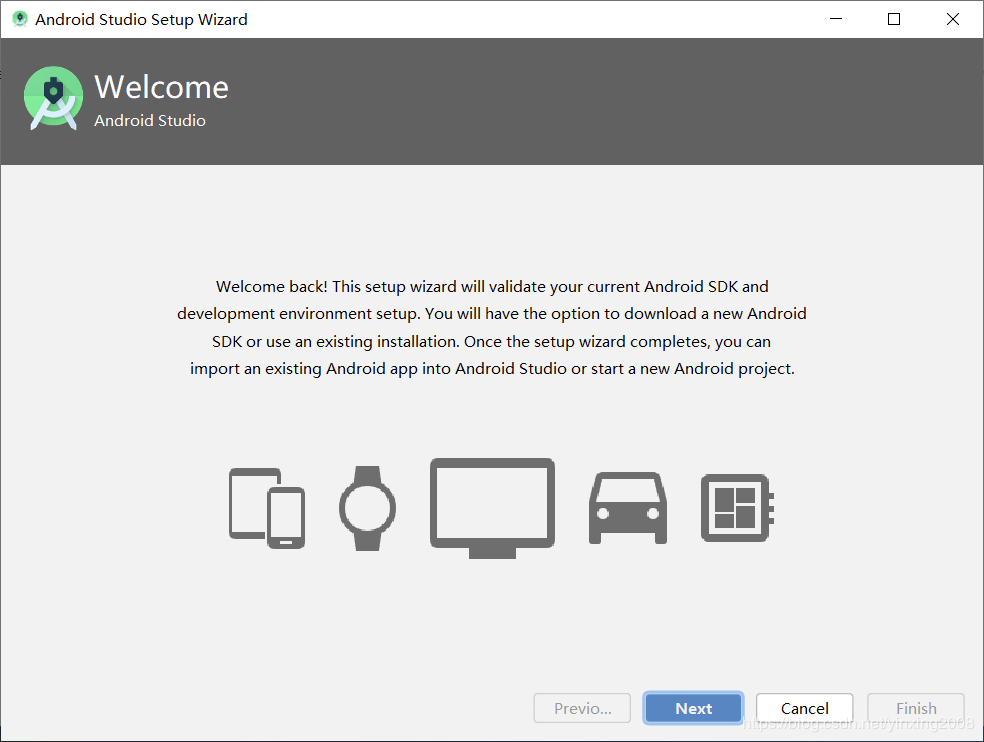Image resolution: width=984 pixels, height=742 pixels.
Task: Click the small Android Studio title bar icon
Action: pyautogui.click(x=20, y=19)
